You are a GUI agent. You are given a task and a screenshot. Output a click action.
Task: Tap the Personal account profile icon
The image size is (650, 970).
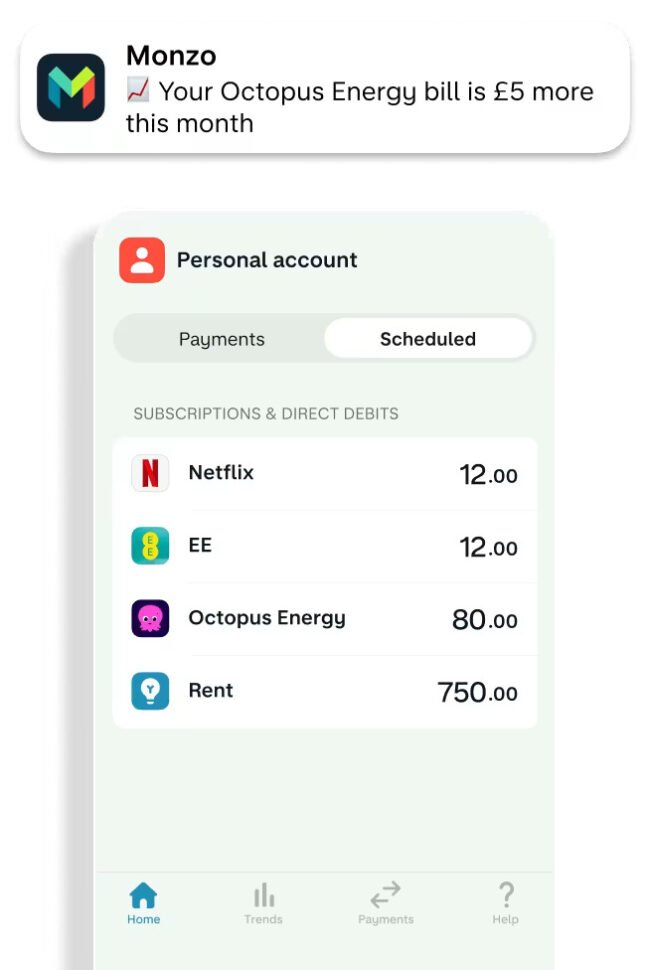point(142,260)
